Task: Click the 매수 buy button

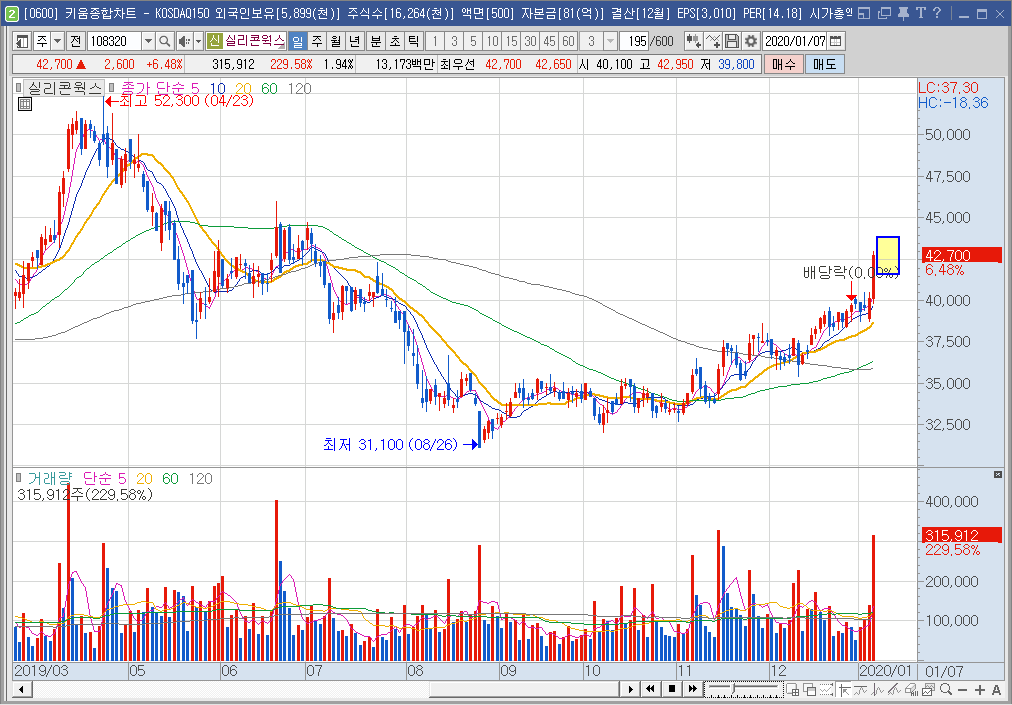Action: pos(783,64)
